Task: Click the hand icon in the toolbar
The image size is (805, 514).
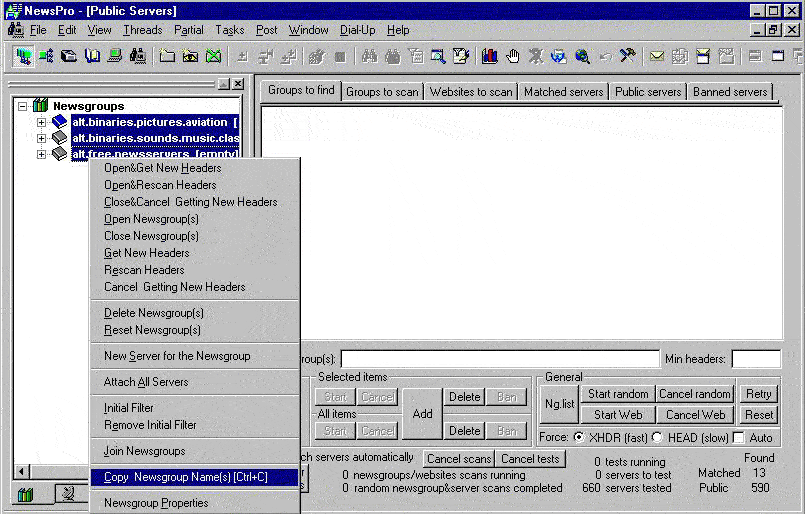Action: [513, 56]
